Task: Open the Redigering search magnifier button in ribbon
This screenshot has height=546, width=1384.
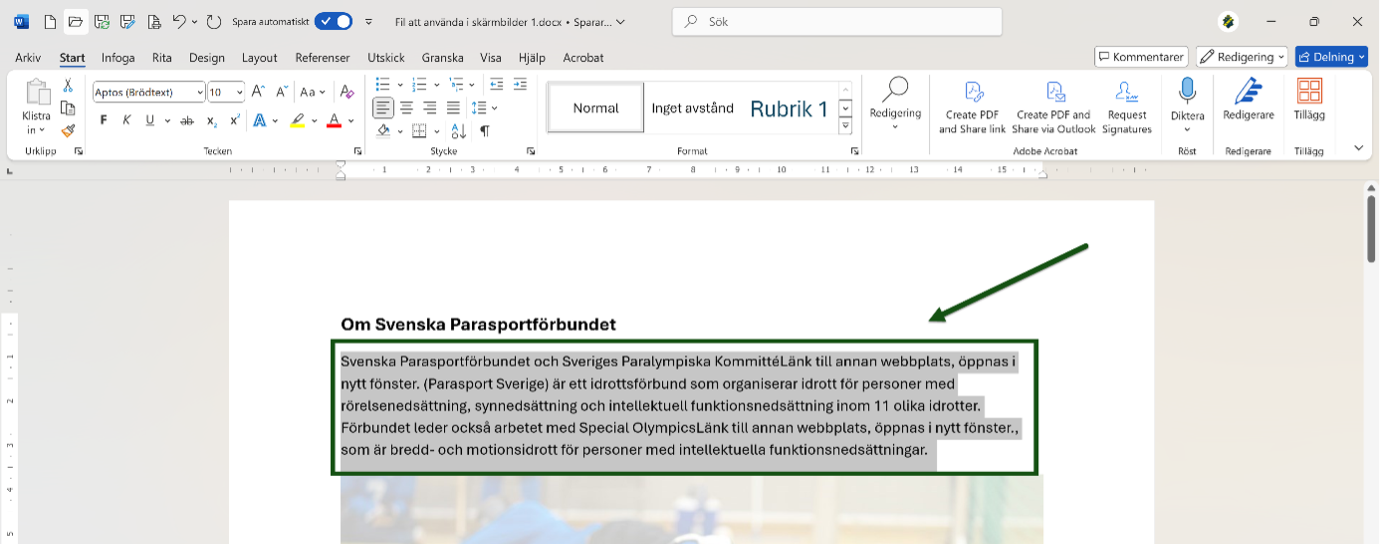Action: pyautogui.click(x=895, y=105)
